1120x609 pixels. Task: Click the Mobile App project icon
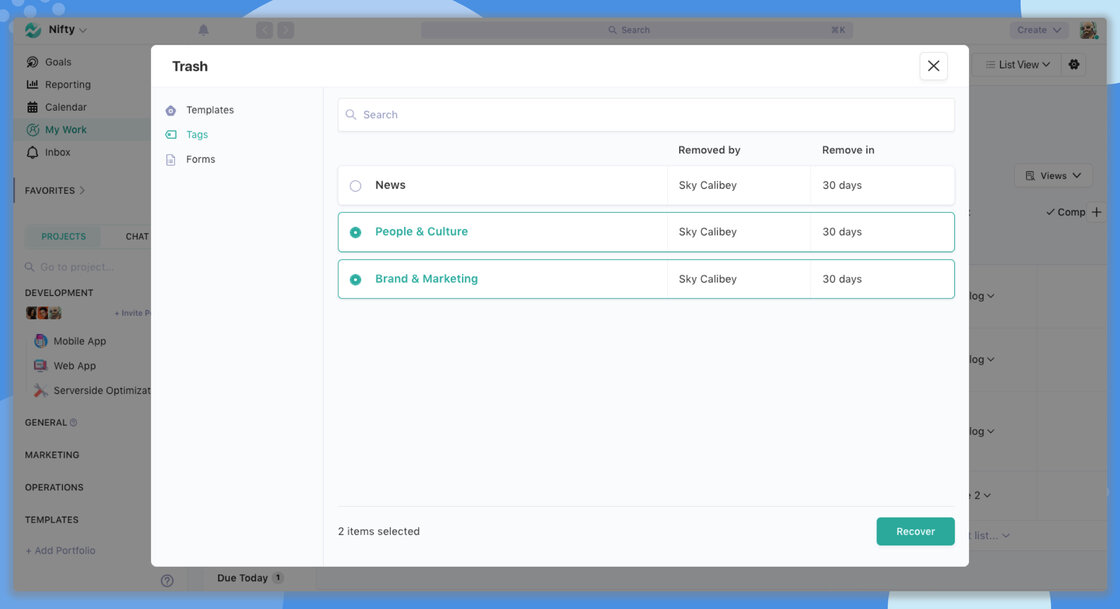[41, 341]
